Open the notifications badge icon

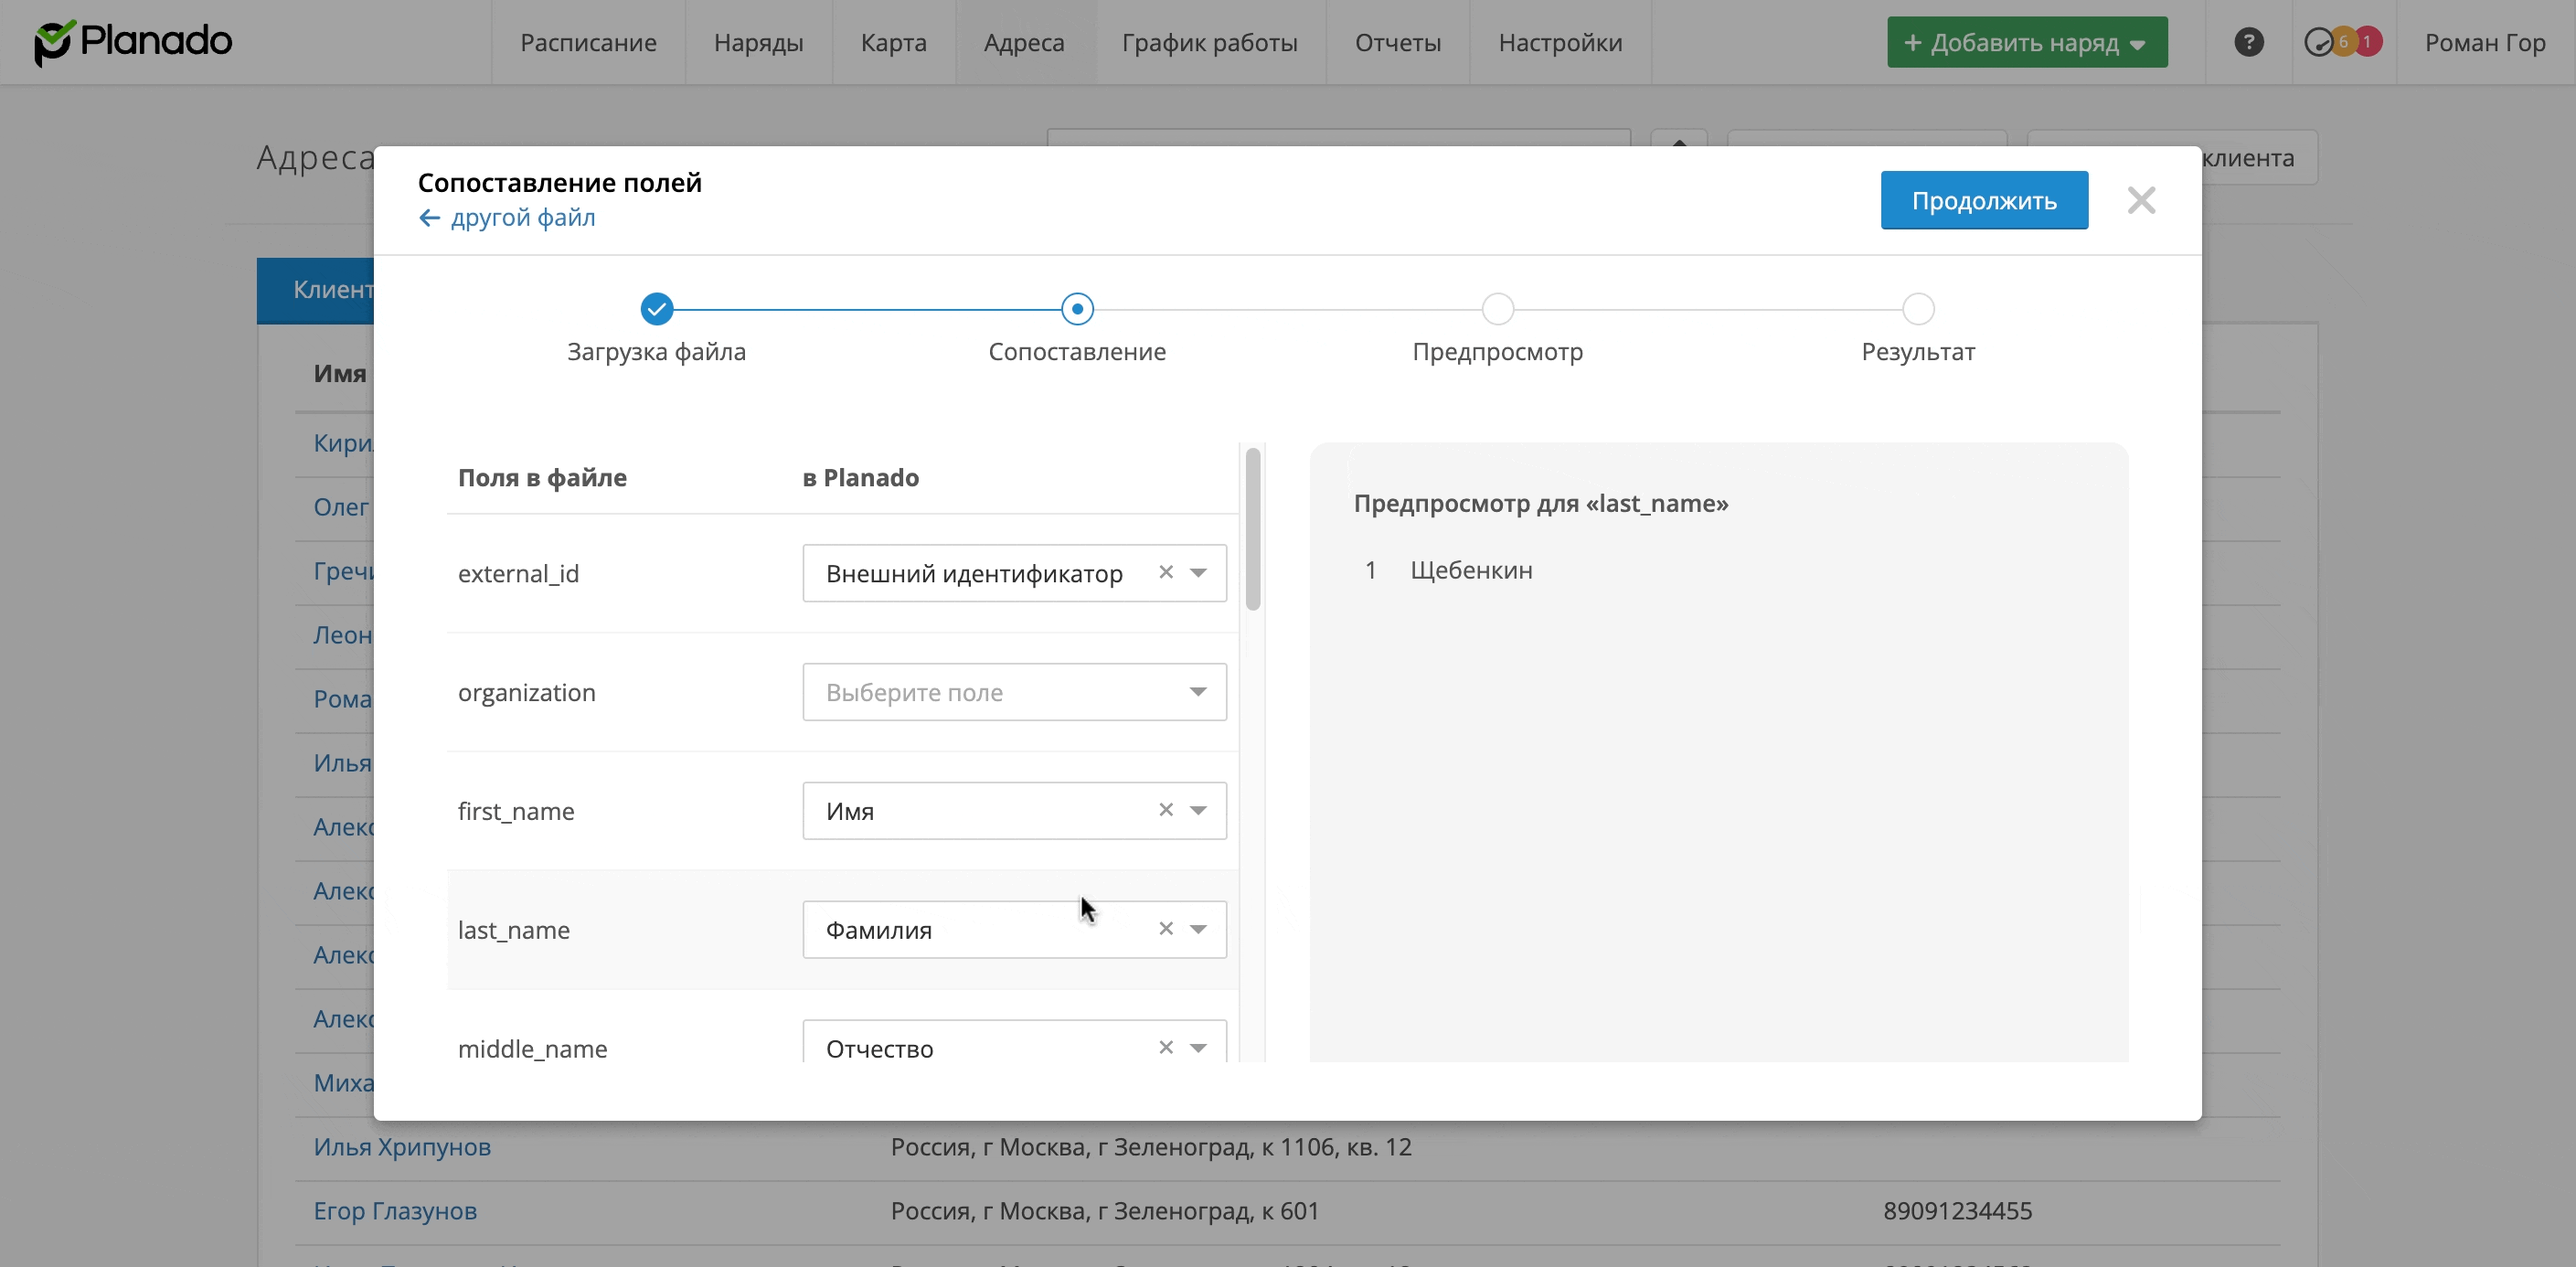(x=2343, y=42)
